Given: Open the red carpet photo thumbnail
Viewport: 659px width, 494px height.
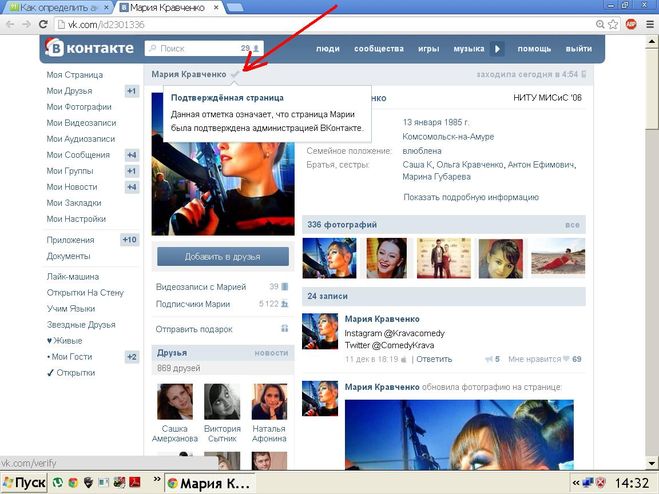Looking at the screenshot, I should tap(444, 258).
